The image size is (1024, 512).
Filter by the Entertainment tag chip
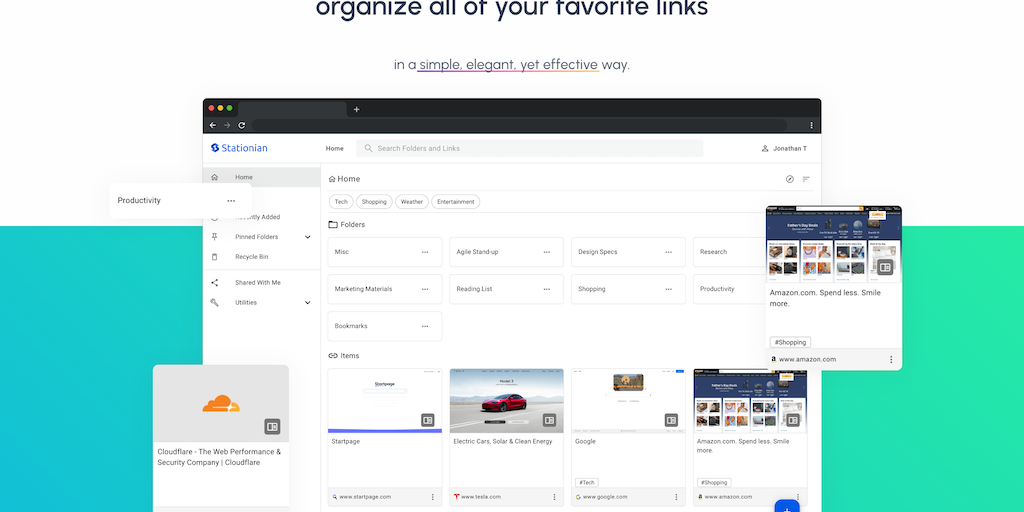pyautogui.click(x=456, y=202)
